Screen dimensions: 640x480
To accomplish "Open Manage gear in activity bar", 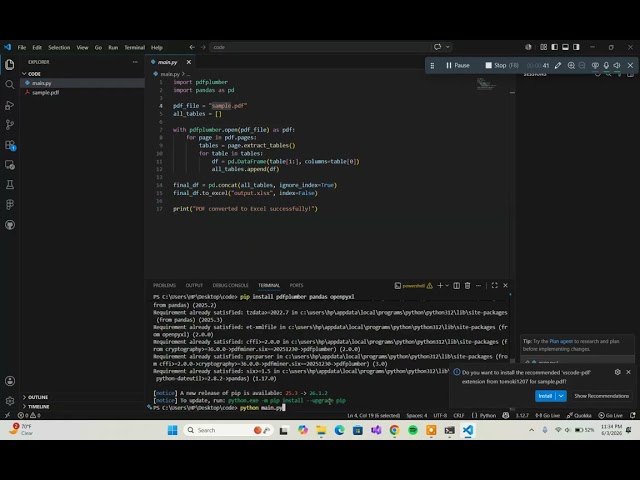I will [10, 401].
